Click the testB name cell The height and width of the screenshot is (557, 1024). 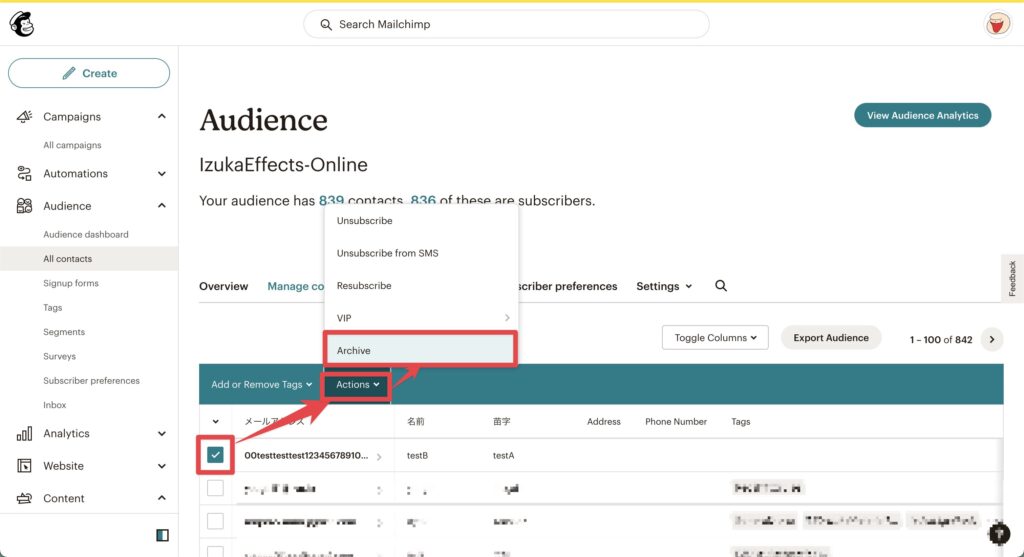pos(417,456)
